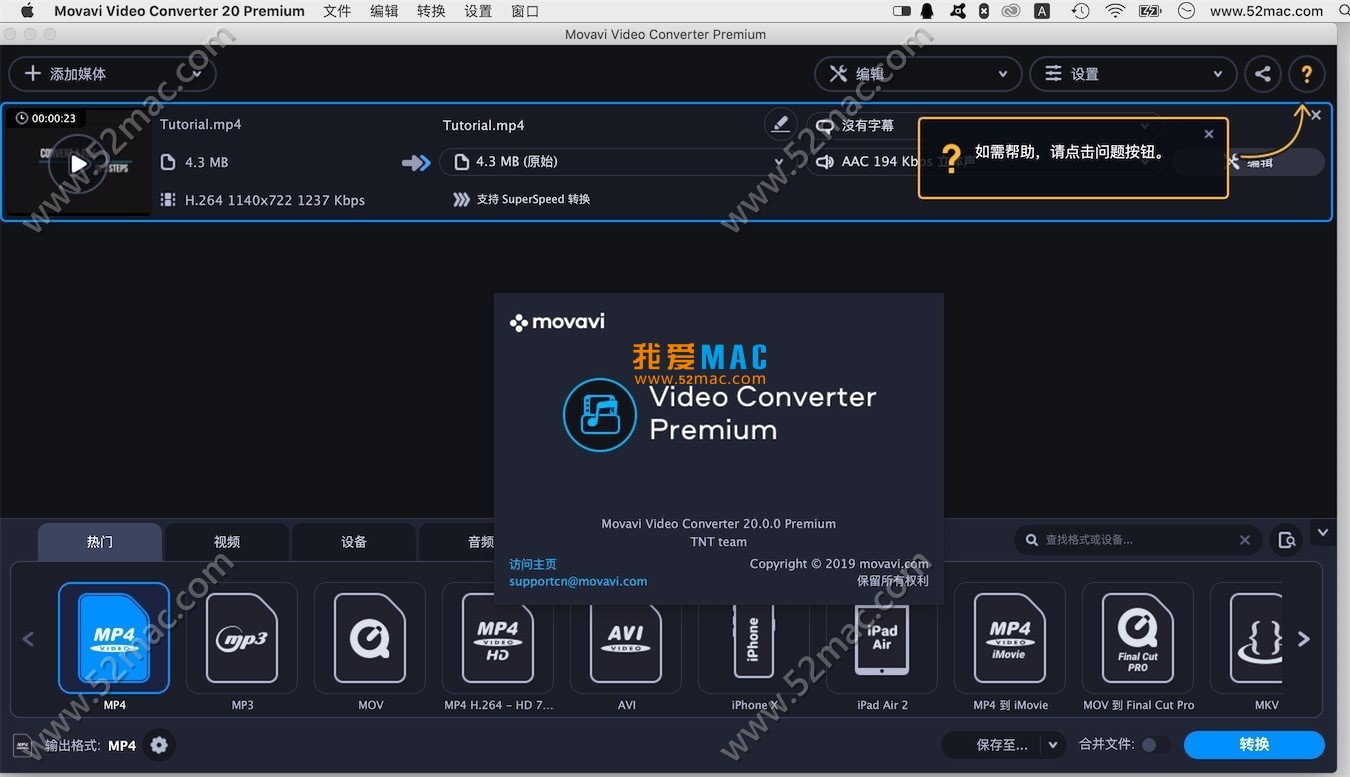Open the File menu

(337, 11)
